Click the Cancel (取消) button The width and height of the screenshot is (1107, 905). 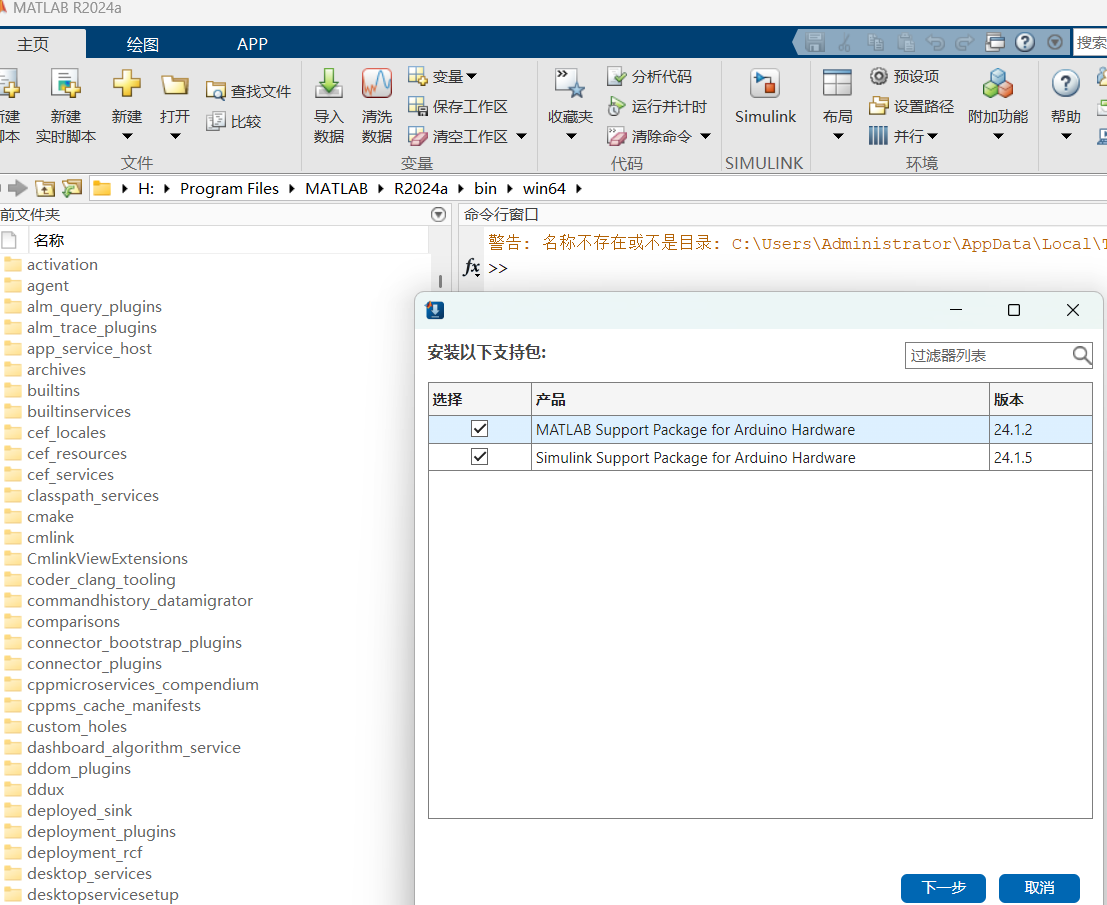point(1039,887)
